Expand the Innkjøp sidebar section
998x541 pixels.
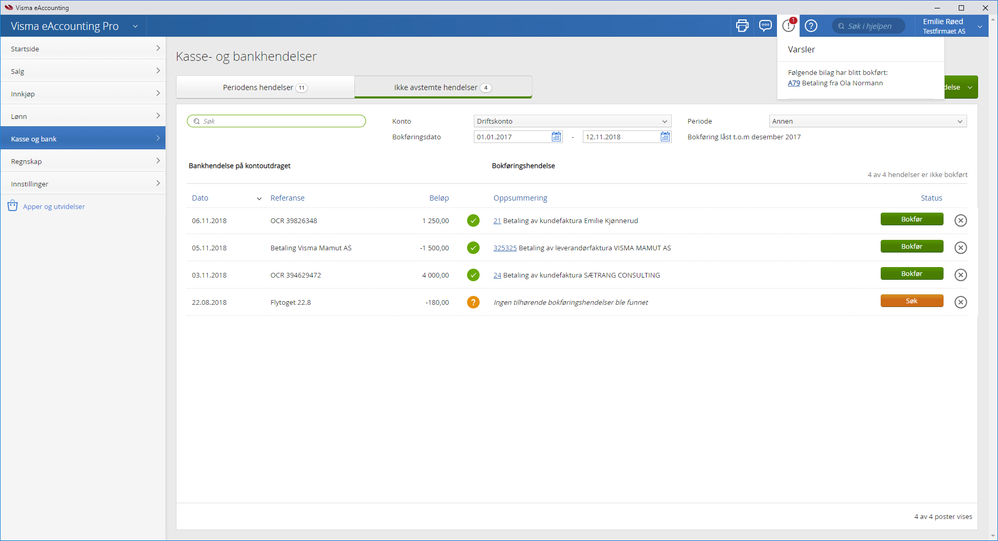pyautogui.click(x=83, y=94)
